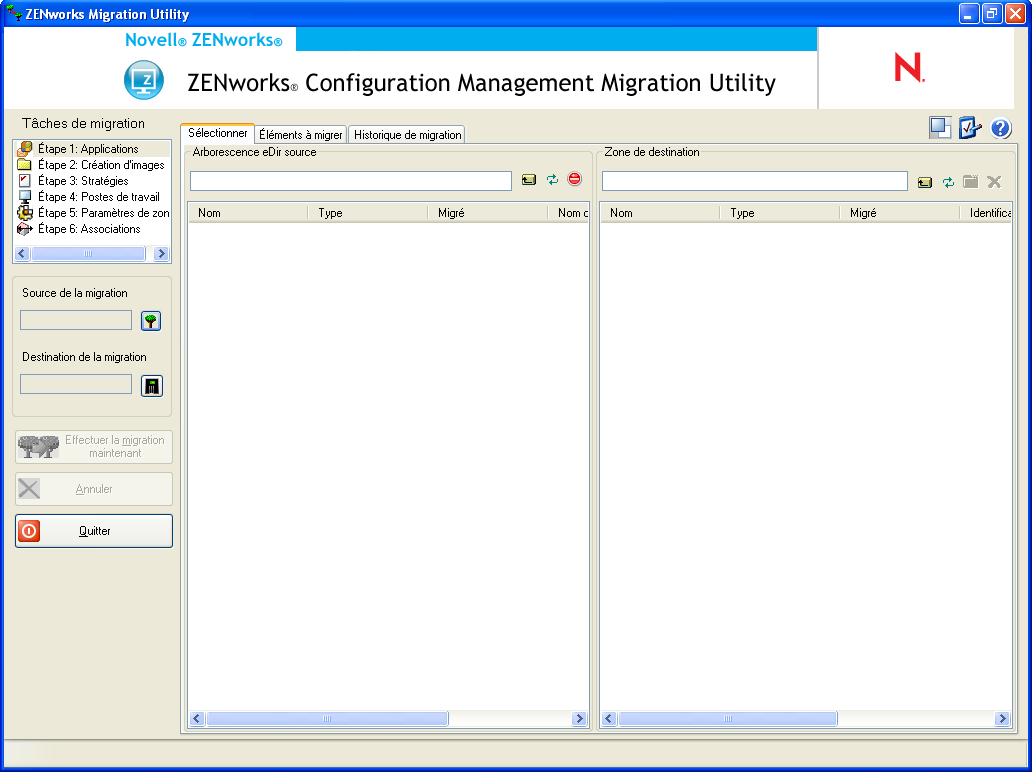This screenshot has height=772, width=1032.
Task: Refresh the source eDir tree
Action: coord(552,181)
